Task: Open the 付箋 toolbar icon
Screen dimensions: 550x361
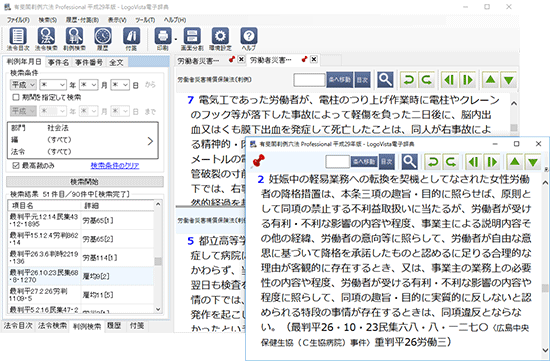Action: tap(131, 39)
